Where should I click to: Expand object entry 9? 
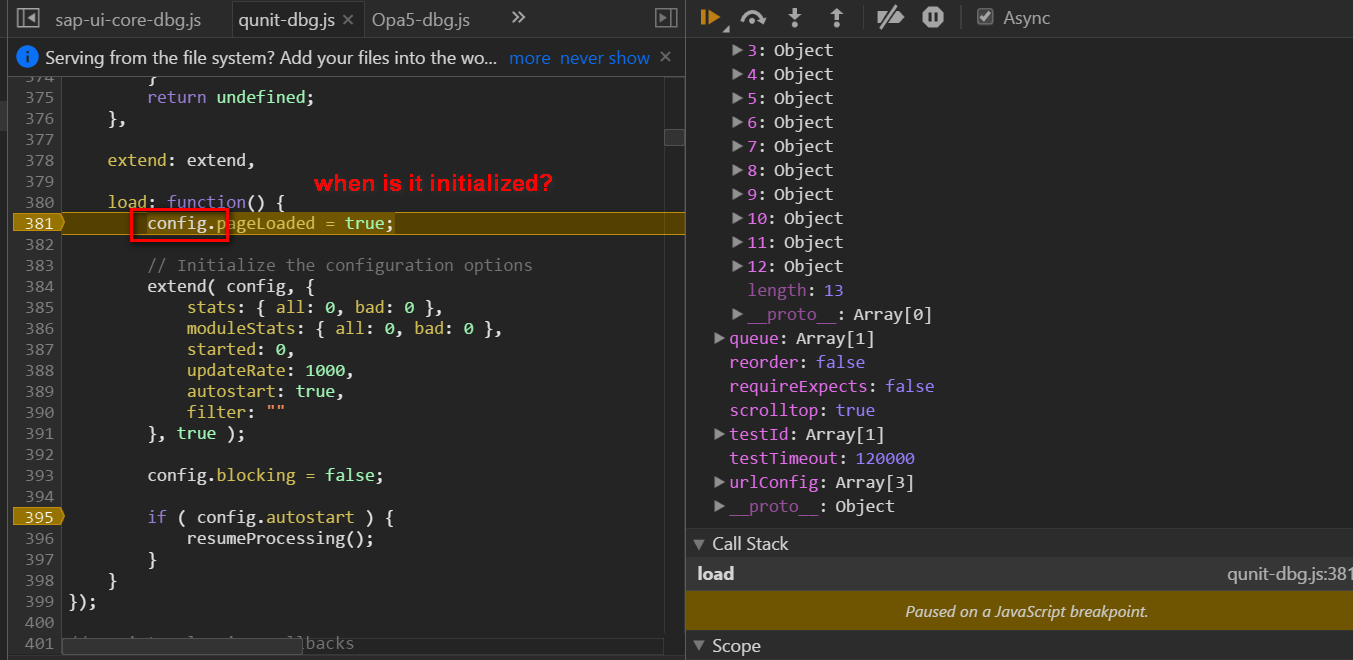(738, 194)
